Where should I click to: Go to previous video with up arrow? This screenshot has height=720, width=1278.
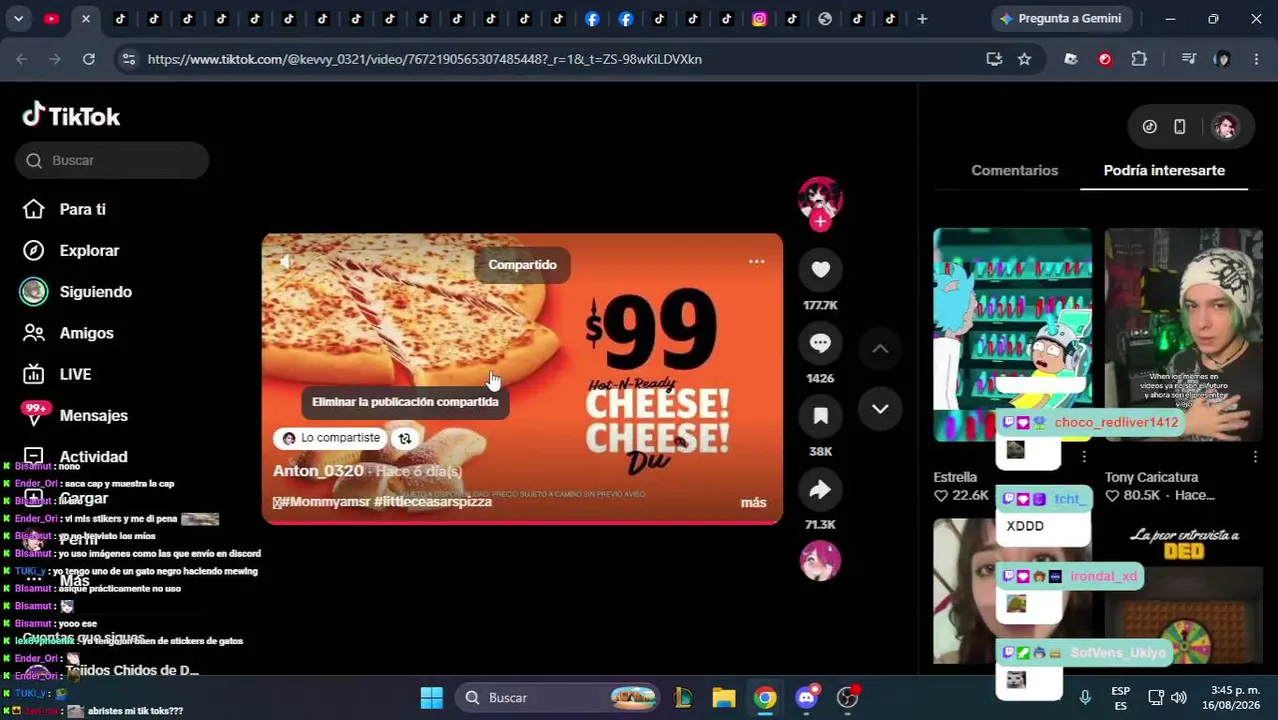click(880, 349)
